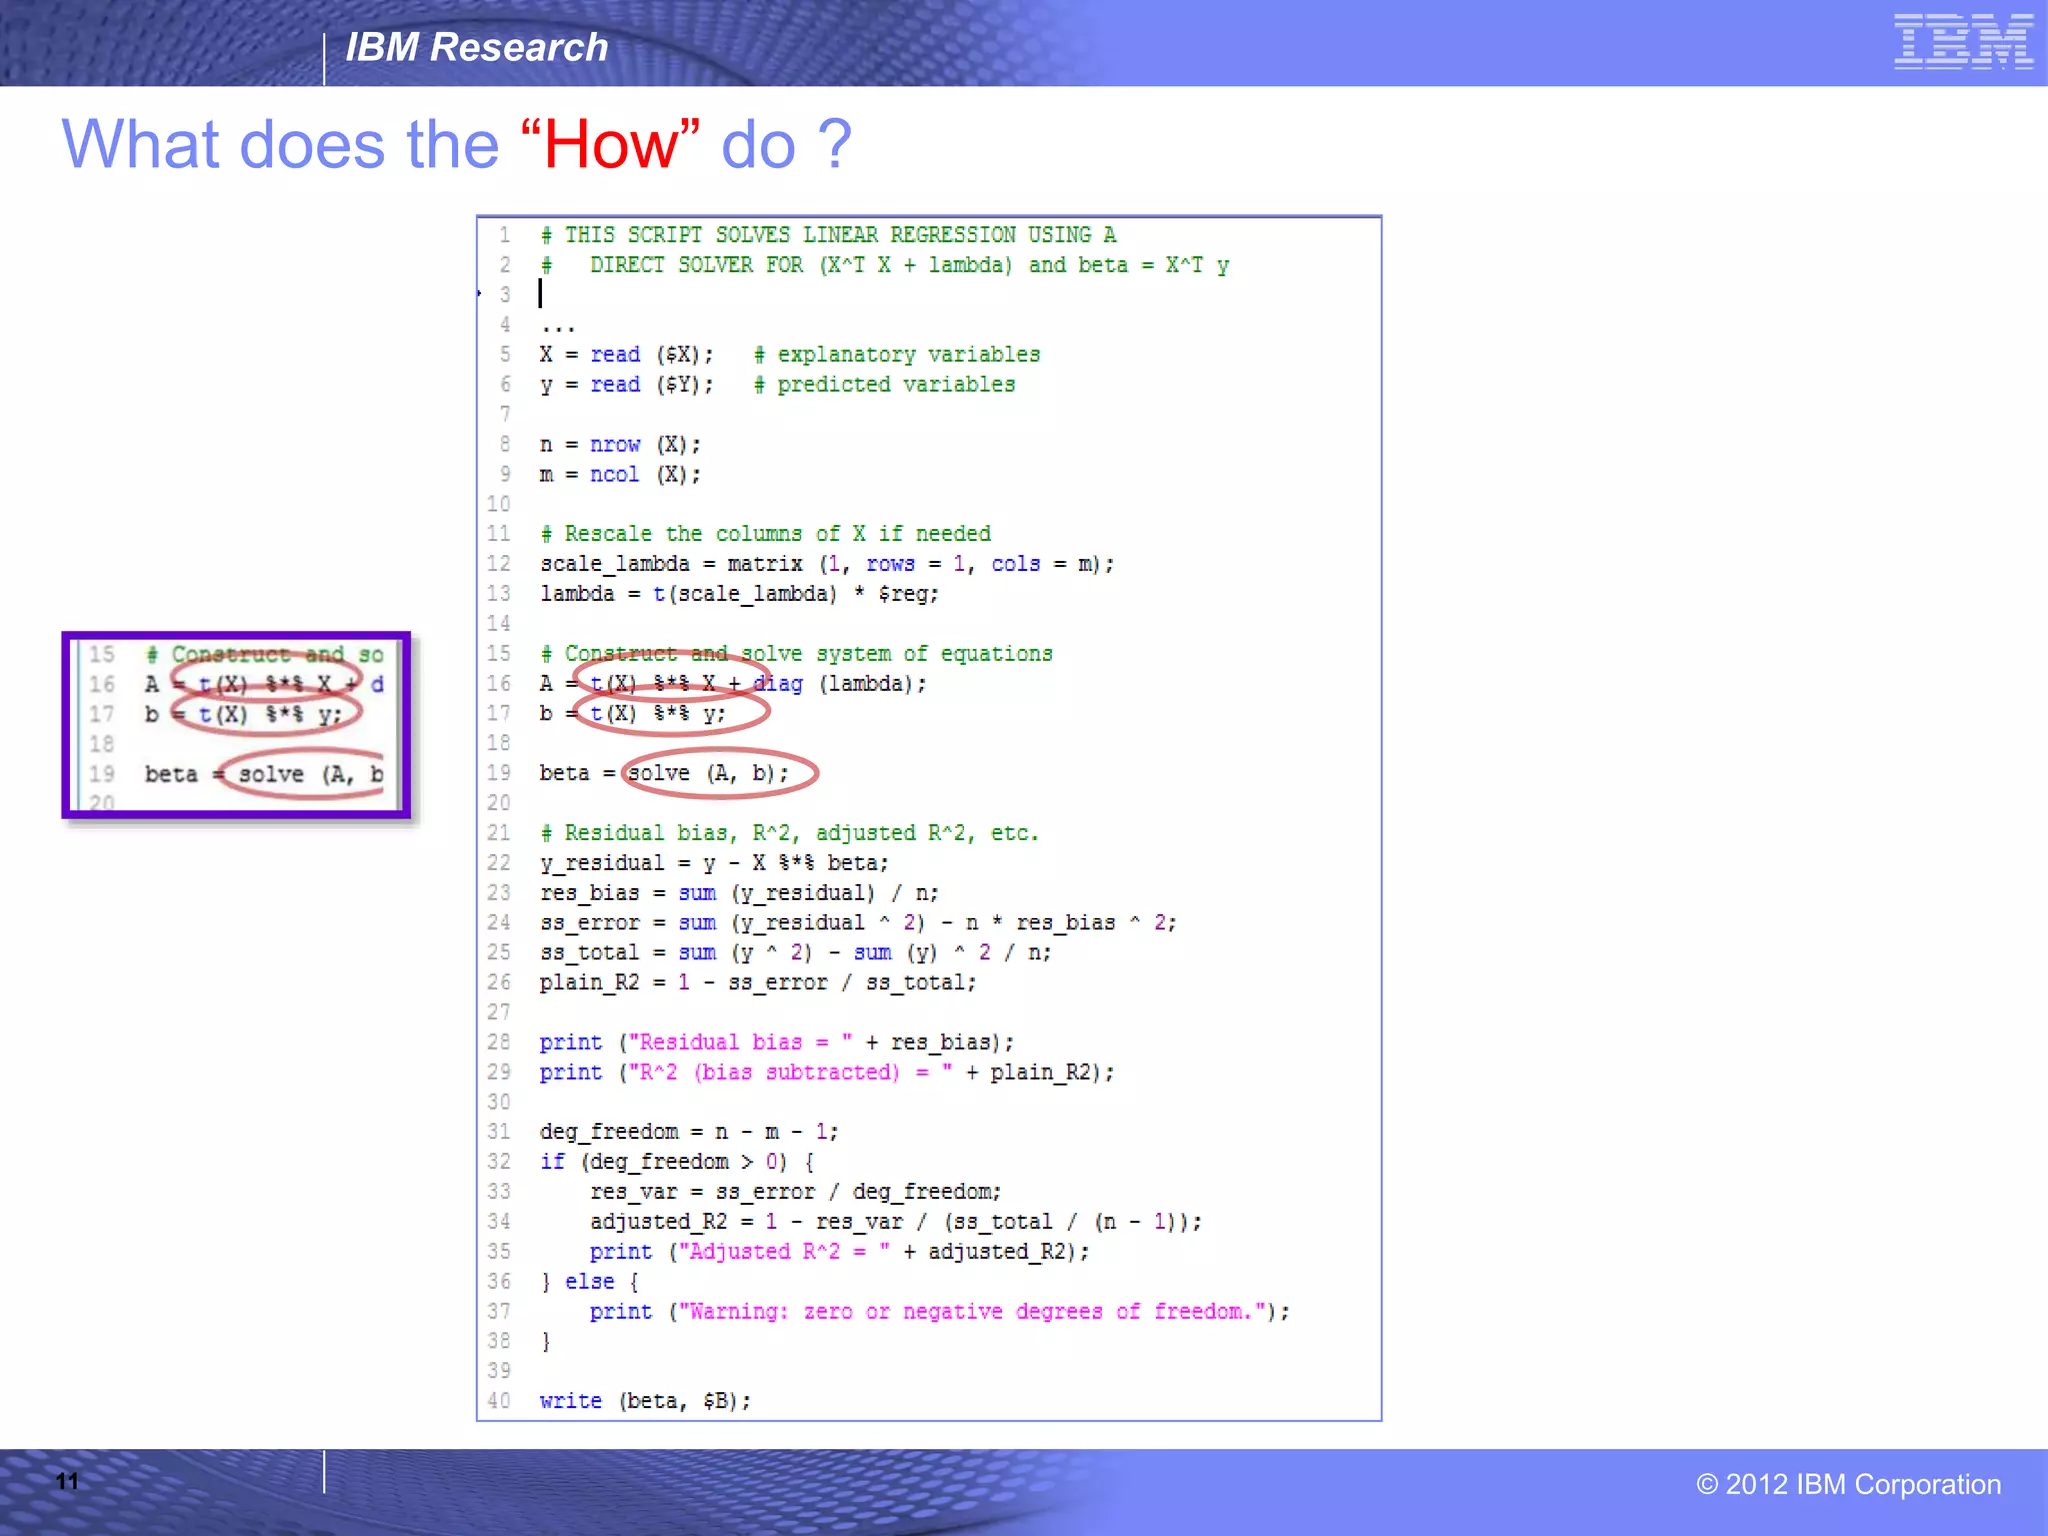Click the IBM logo in header
Viewport: 2048px width, 1536px height.
1962,42
